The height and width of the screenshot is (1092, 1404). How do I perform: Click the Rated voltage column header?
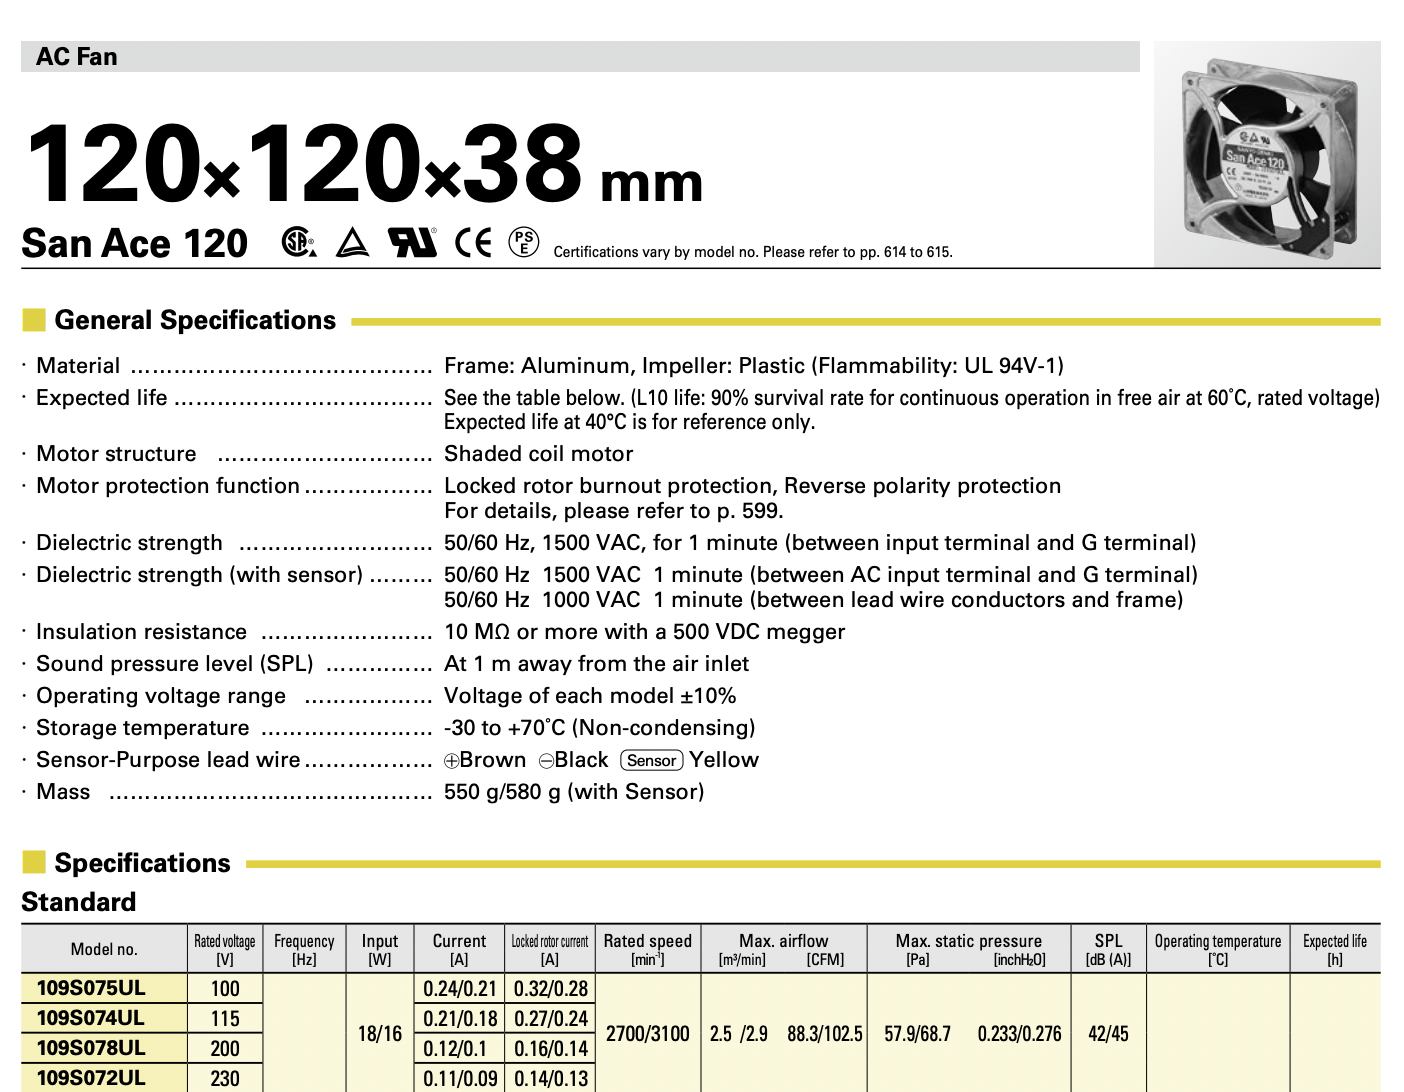pos(224,950)
